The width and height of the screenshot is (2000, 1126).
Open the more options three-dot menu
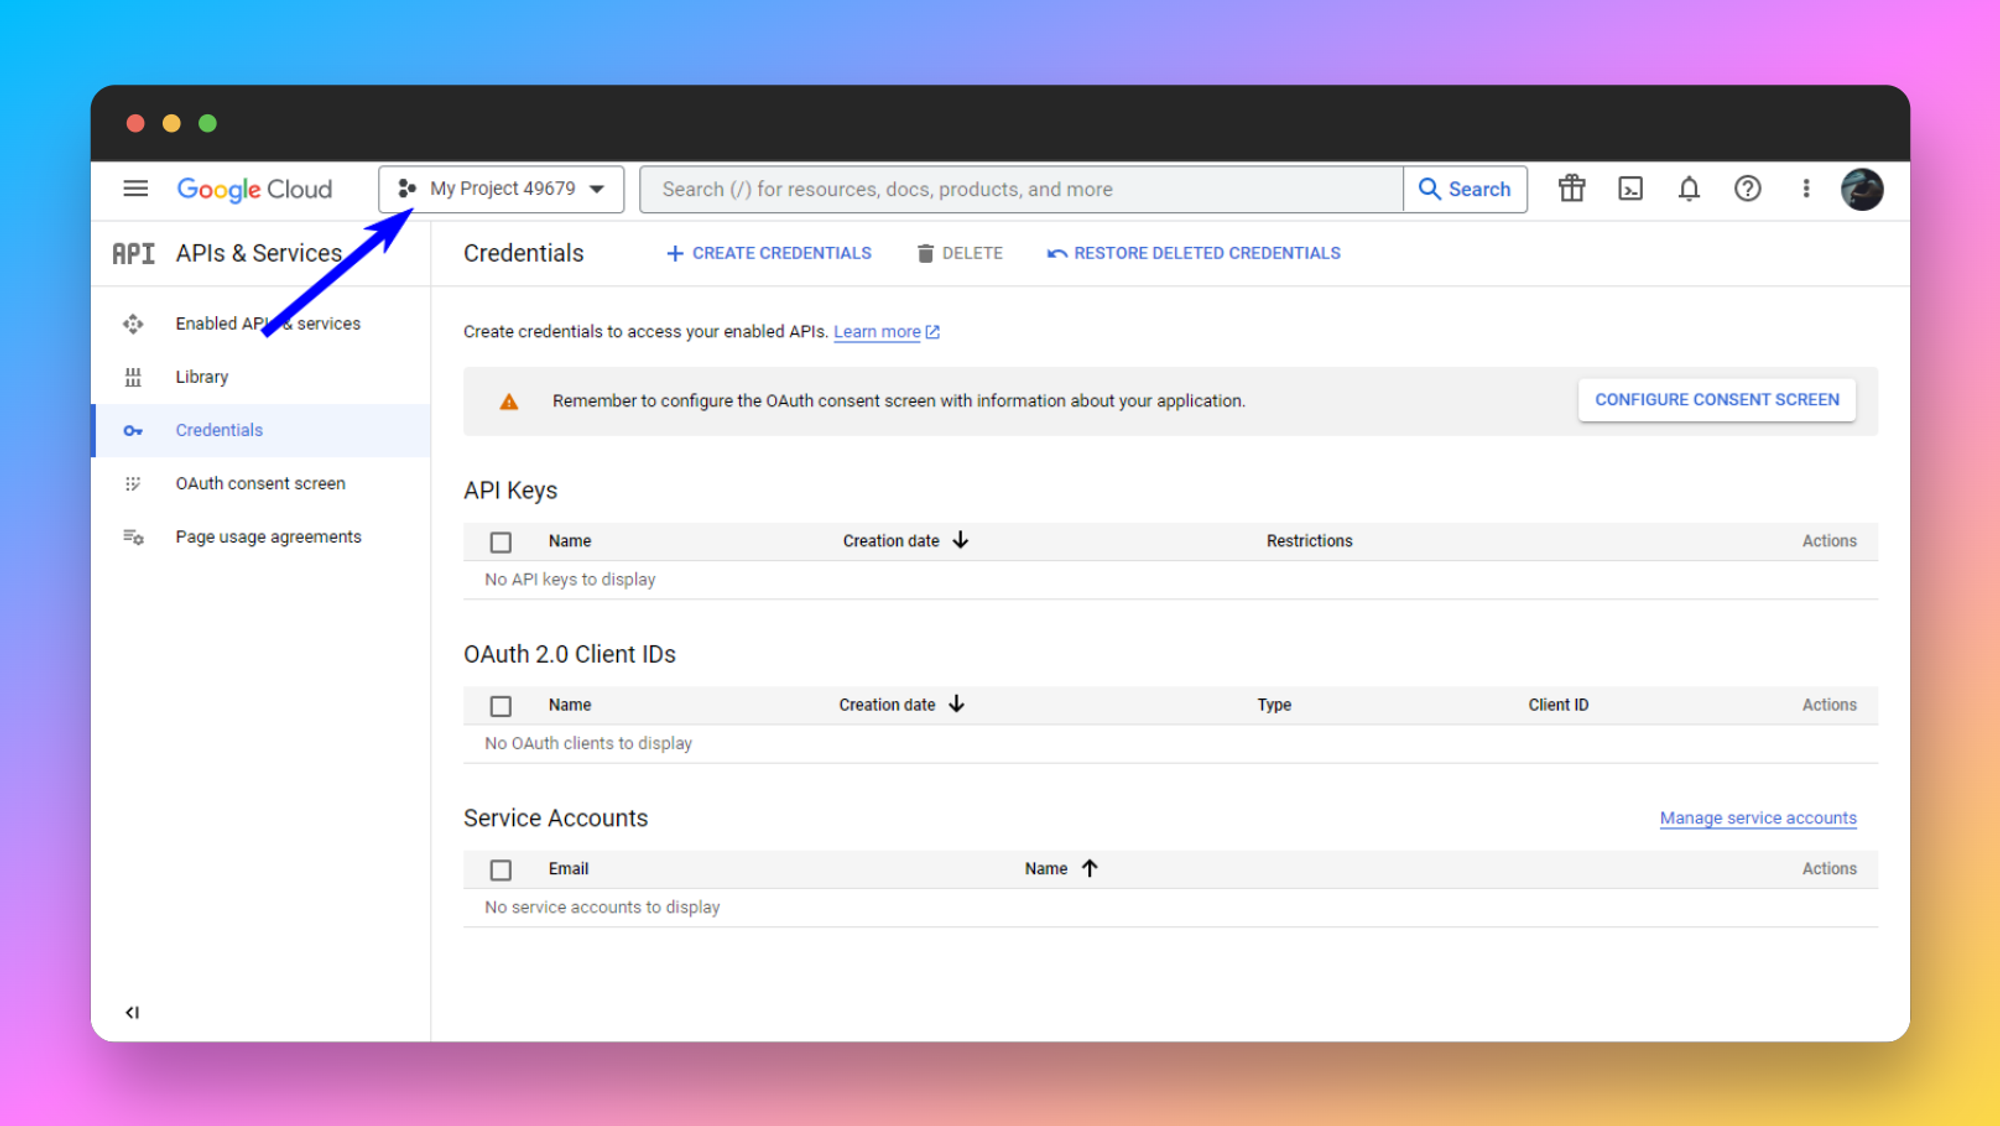[x=1806, y=189]
